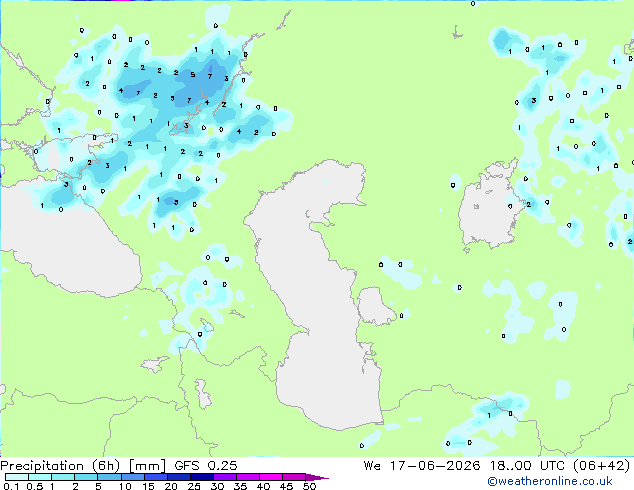Click the 20–25 mm dark blue swatch

click(x=178, y=477)
